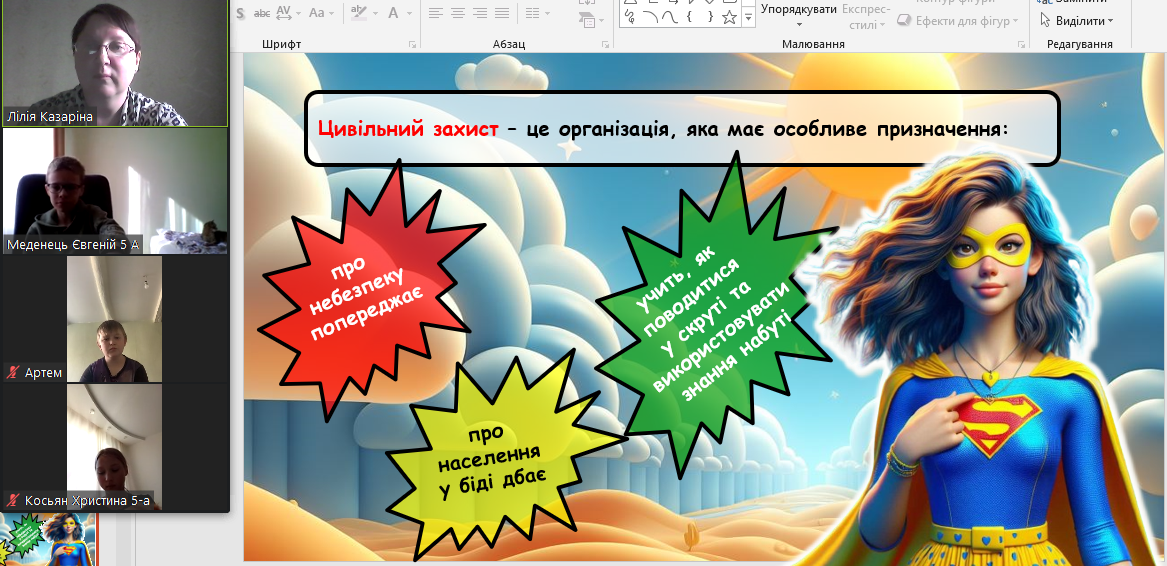Select the left brace shape

pyautogui.click(x=690, y=16)
